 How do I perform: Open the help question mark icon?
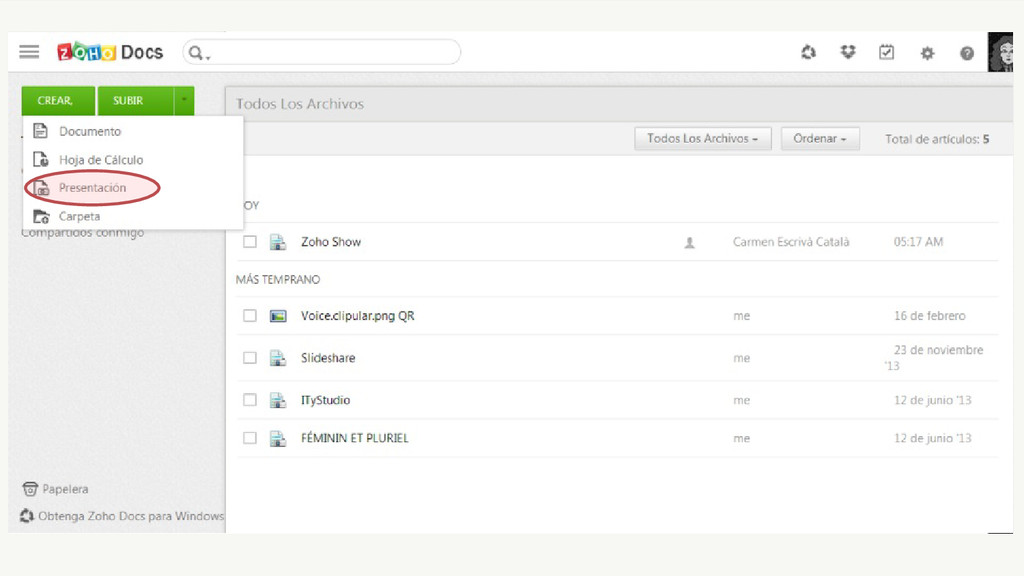point(967,53)
